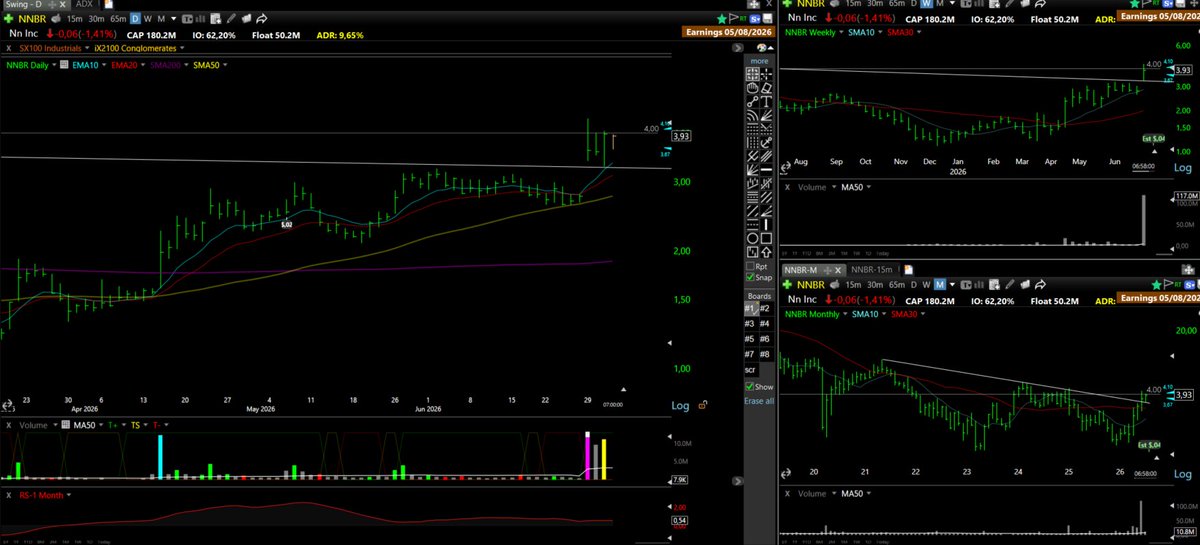1200x545 pixels.
Task: Click the NNBR Weekly legend label
Action: (x=810, y=33)
